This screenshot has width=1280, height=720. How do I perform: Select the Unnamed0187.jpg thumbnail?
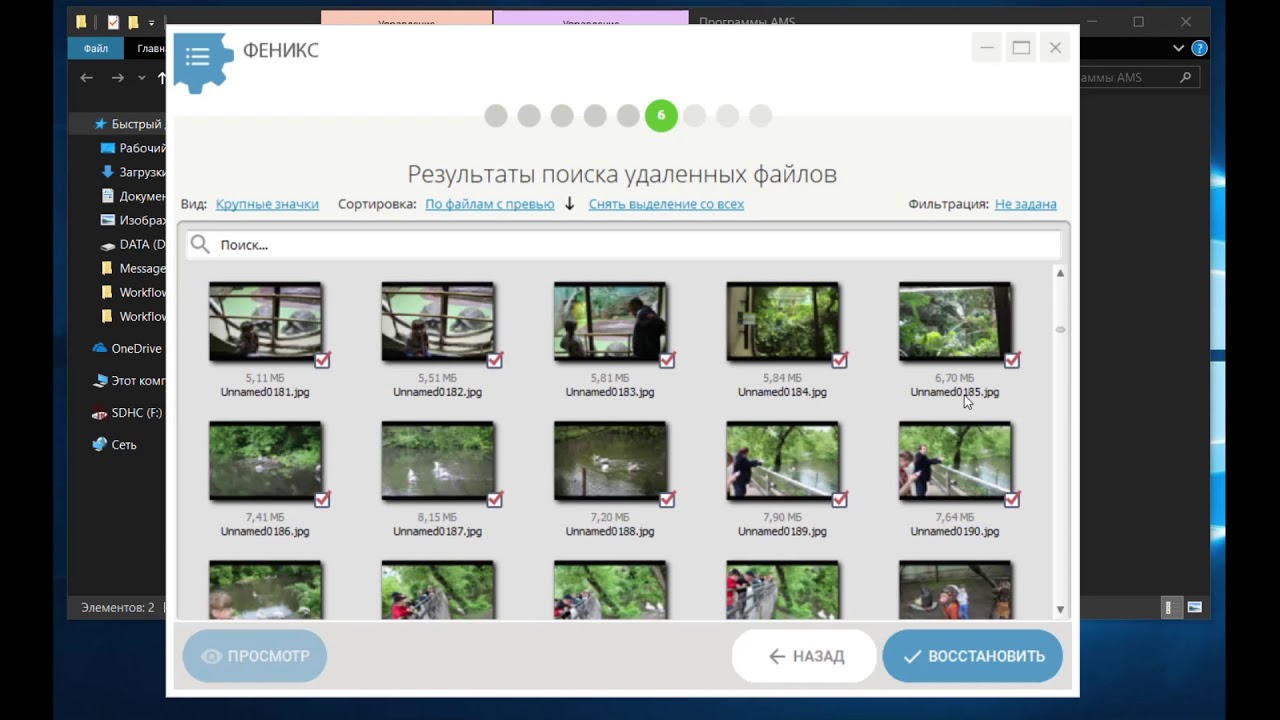pyautogui.click(x=438, y=461)
